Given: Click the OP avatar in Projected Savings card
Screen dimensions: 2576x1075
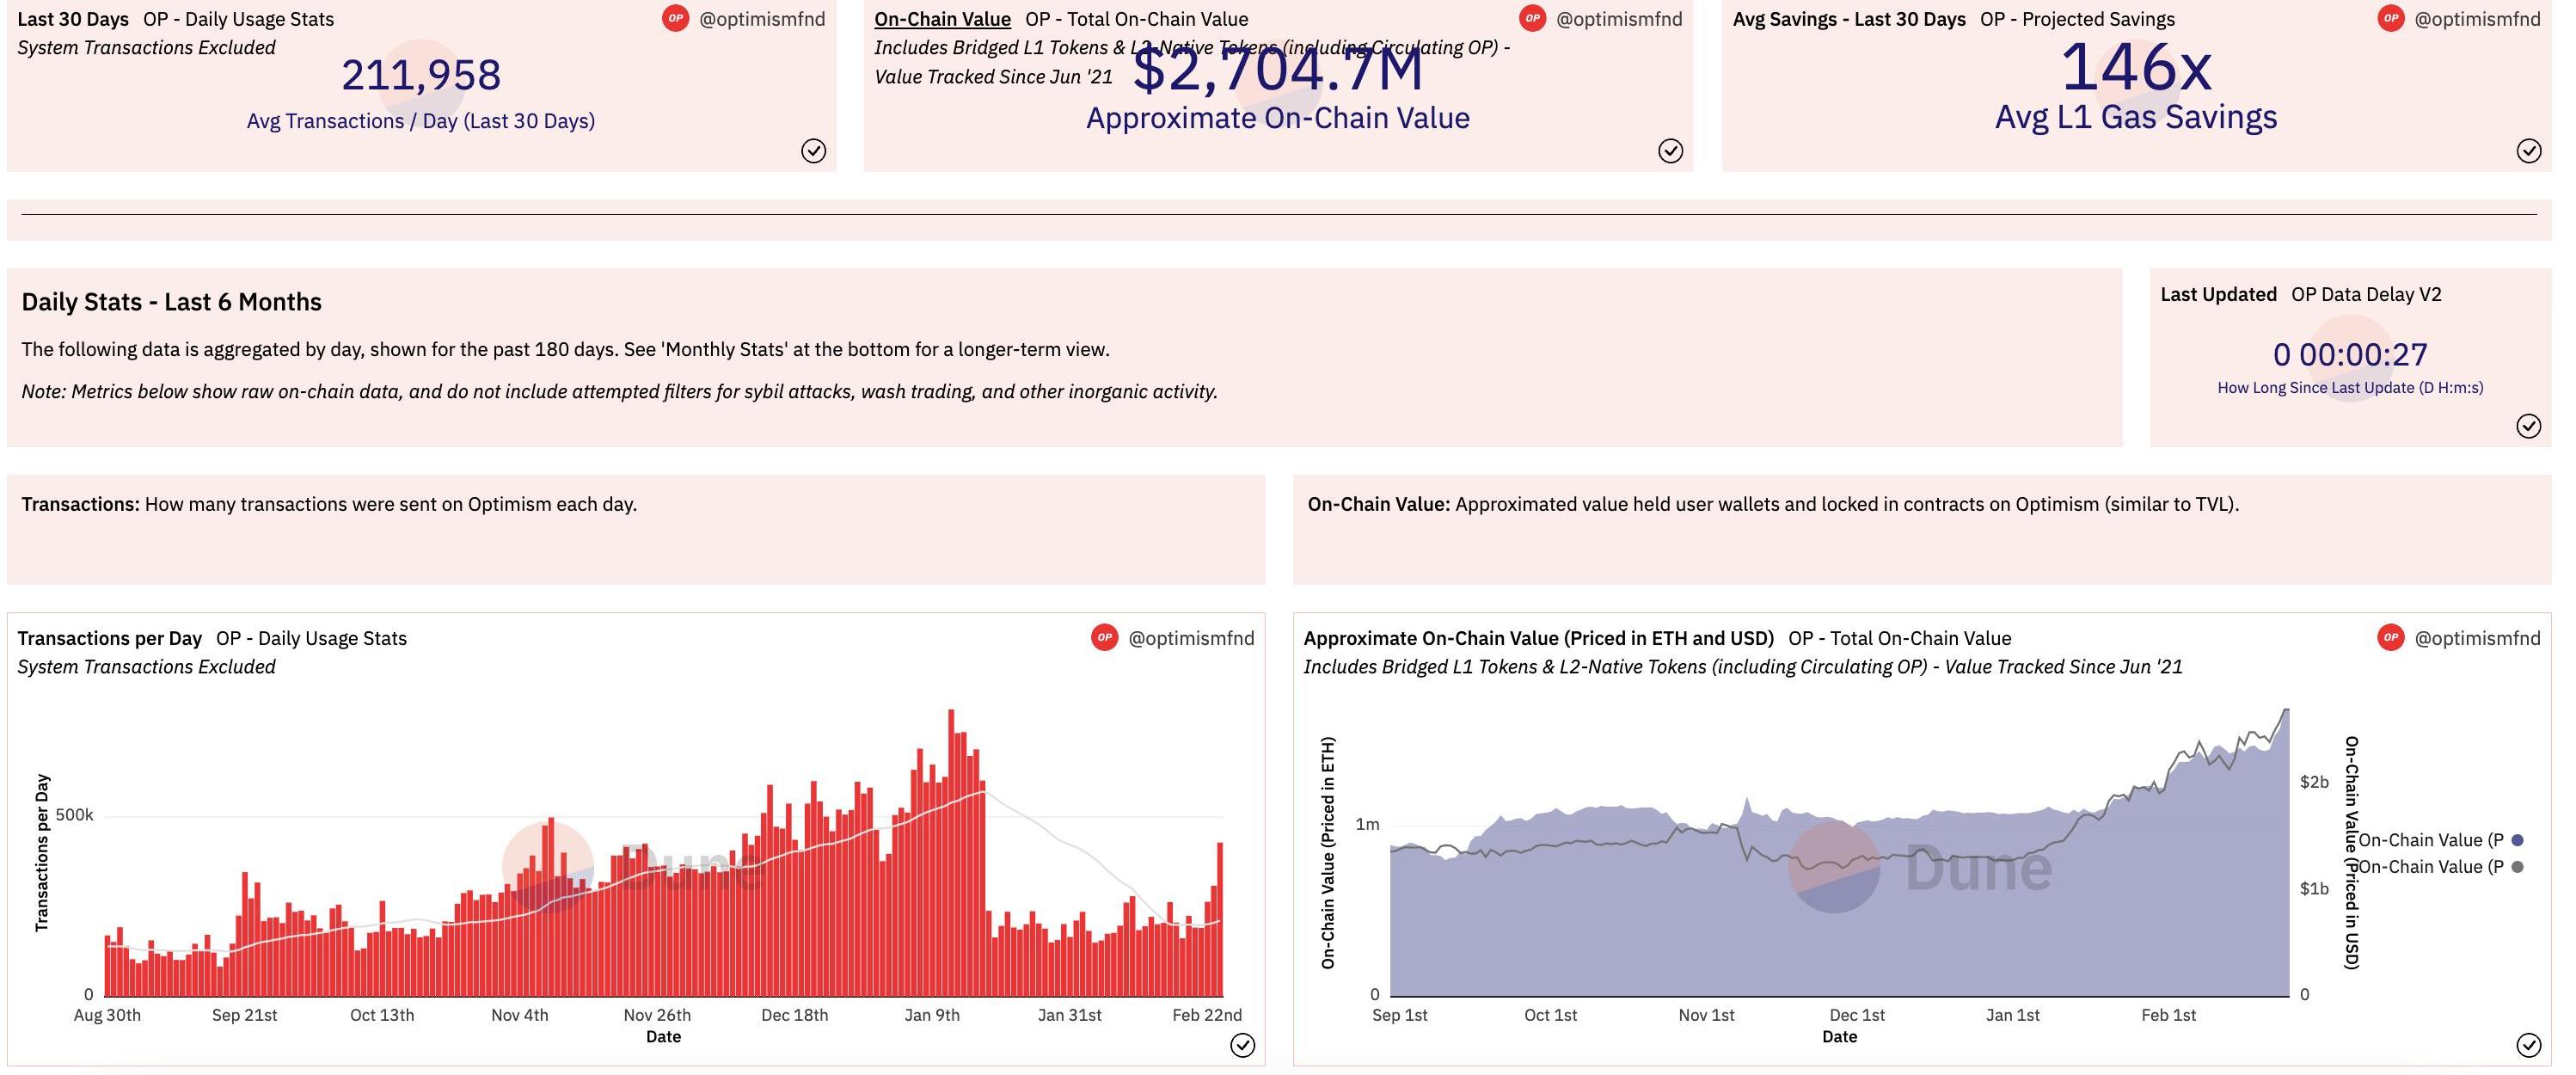Looking at the screenshot, I should point(2390,19).
